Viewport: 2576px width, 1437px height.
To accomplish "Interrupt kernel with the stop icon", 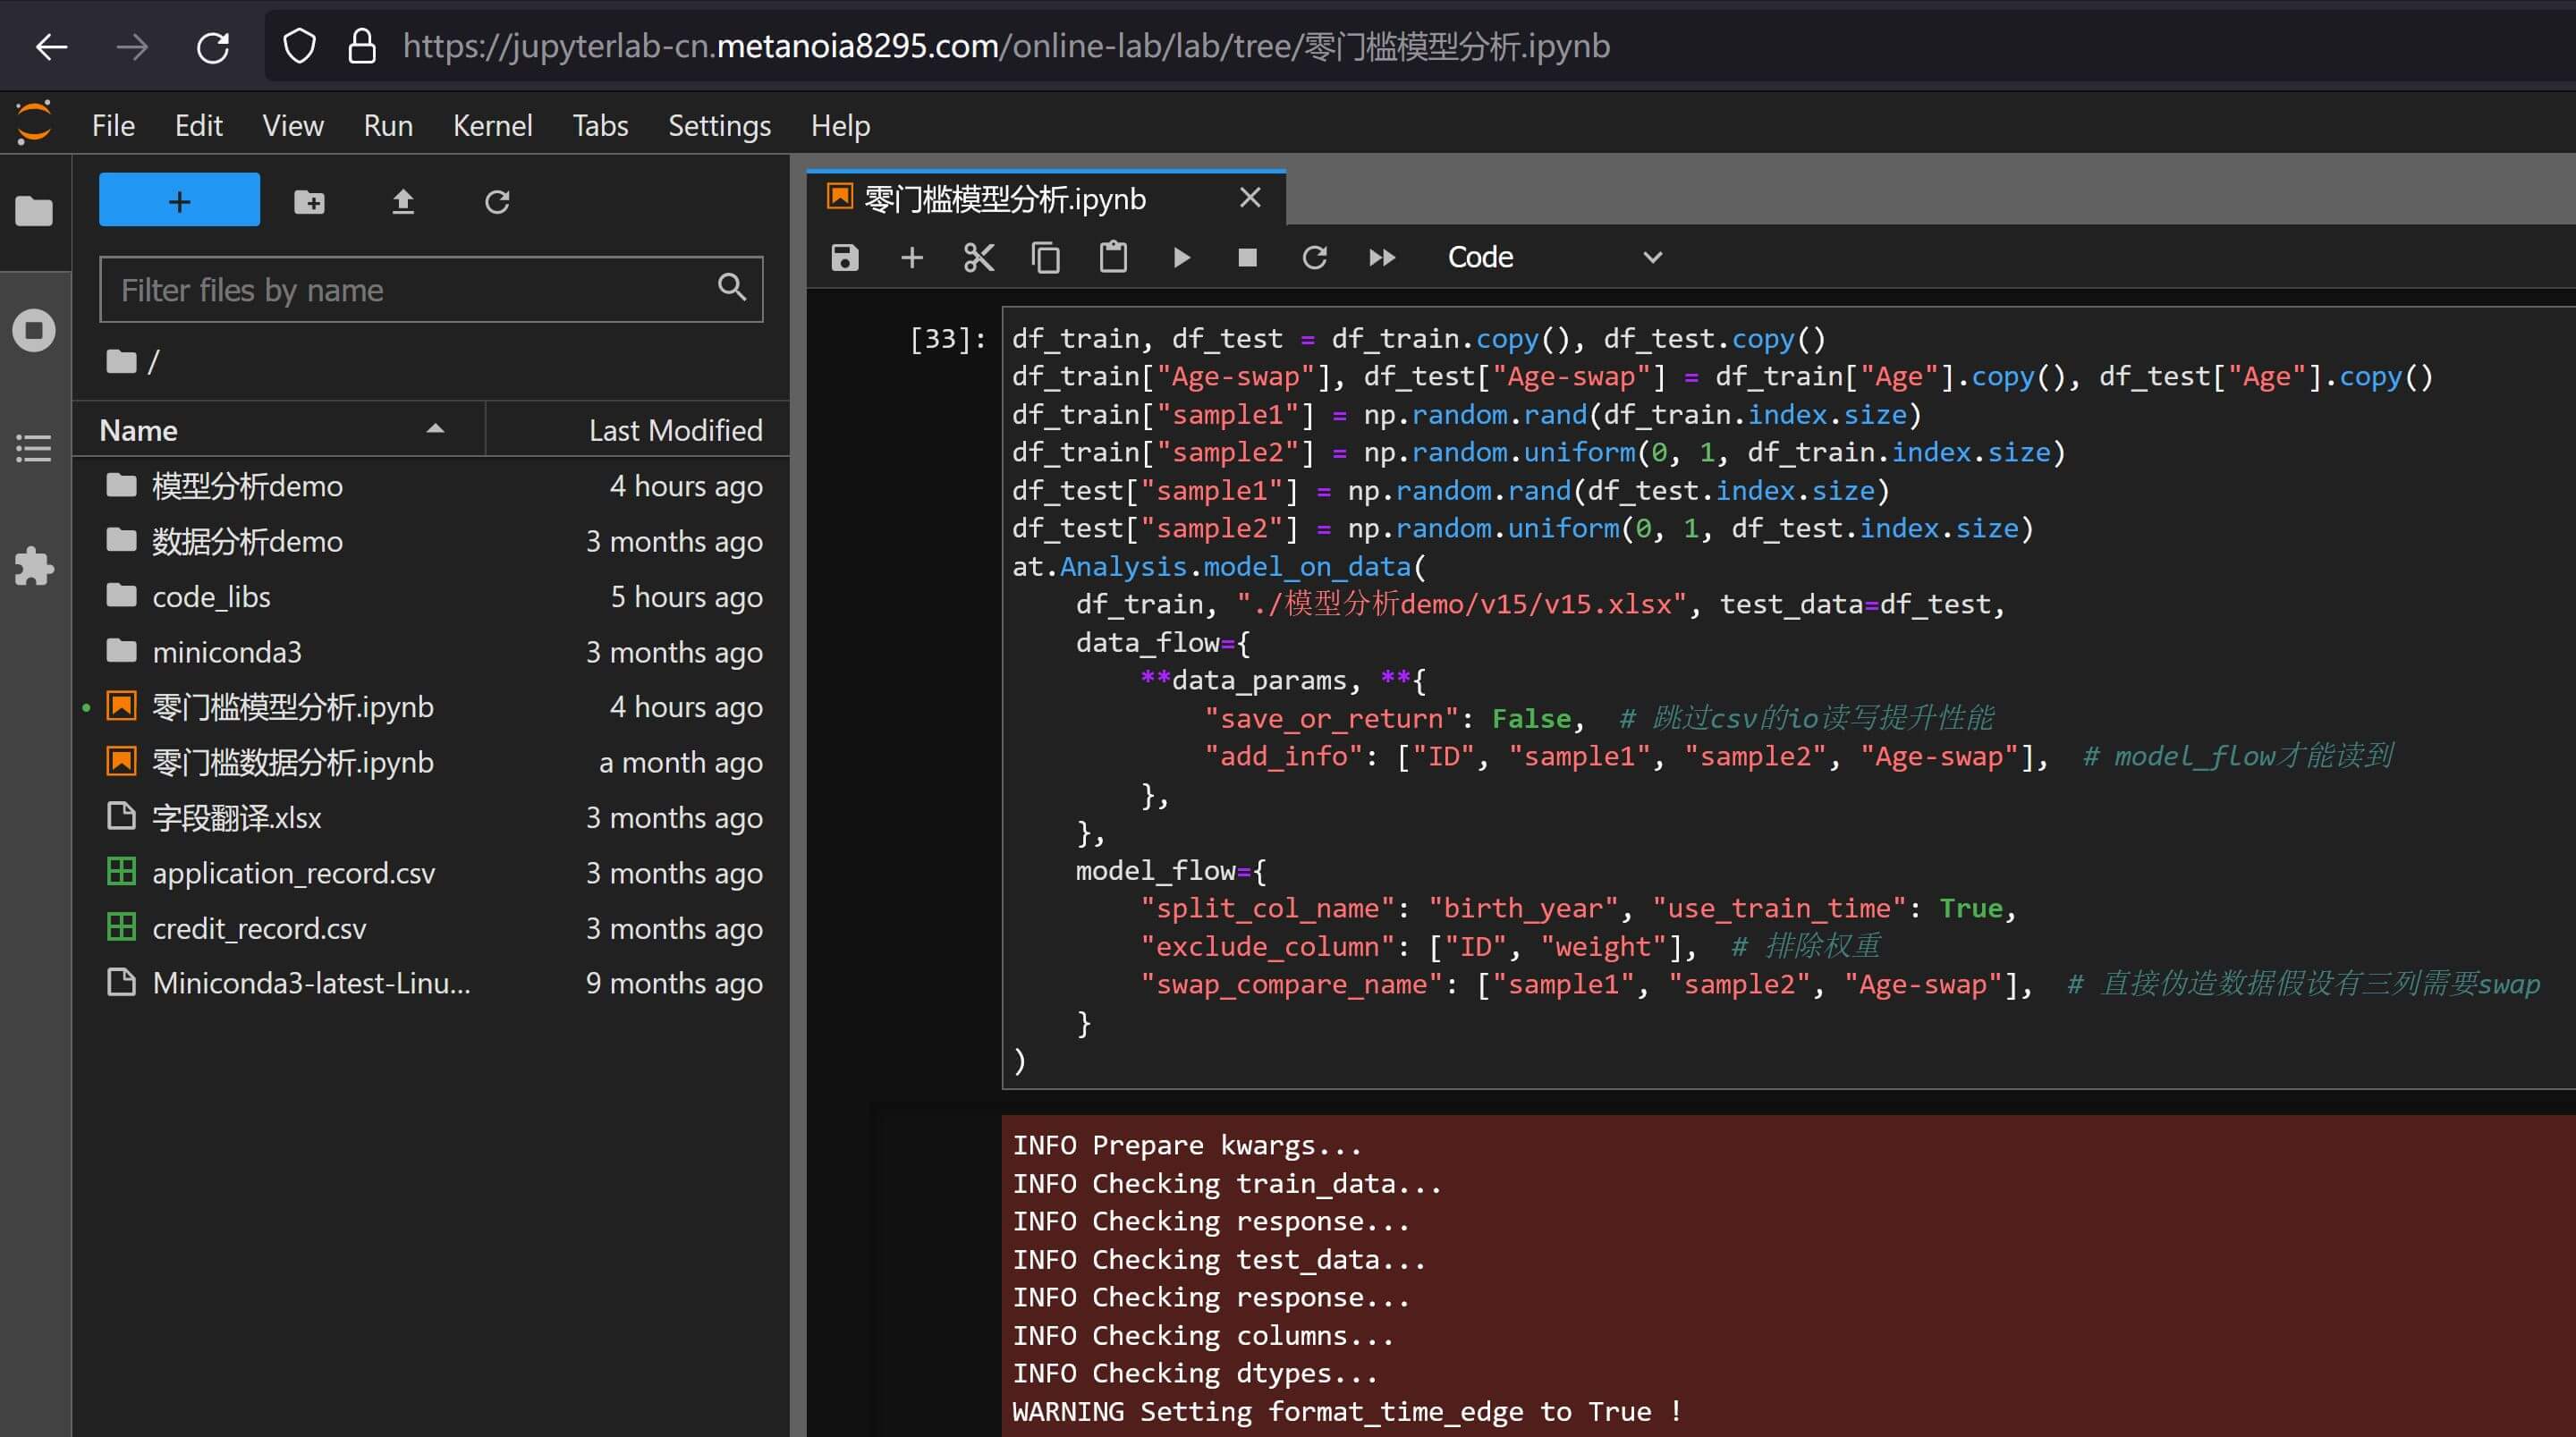I will [x=1247, y=258].
